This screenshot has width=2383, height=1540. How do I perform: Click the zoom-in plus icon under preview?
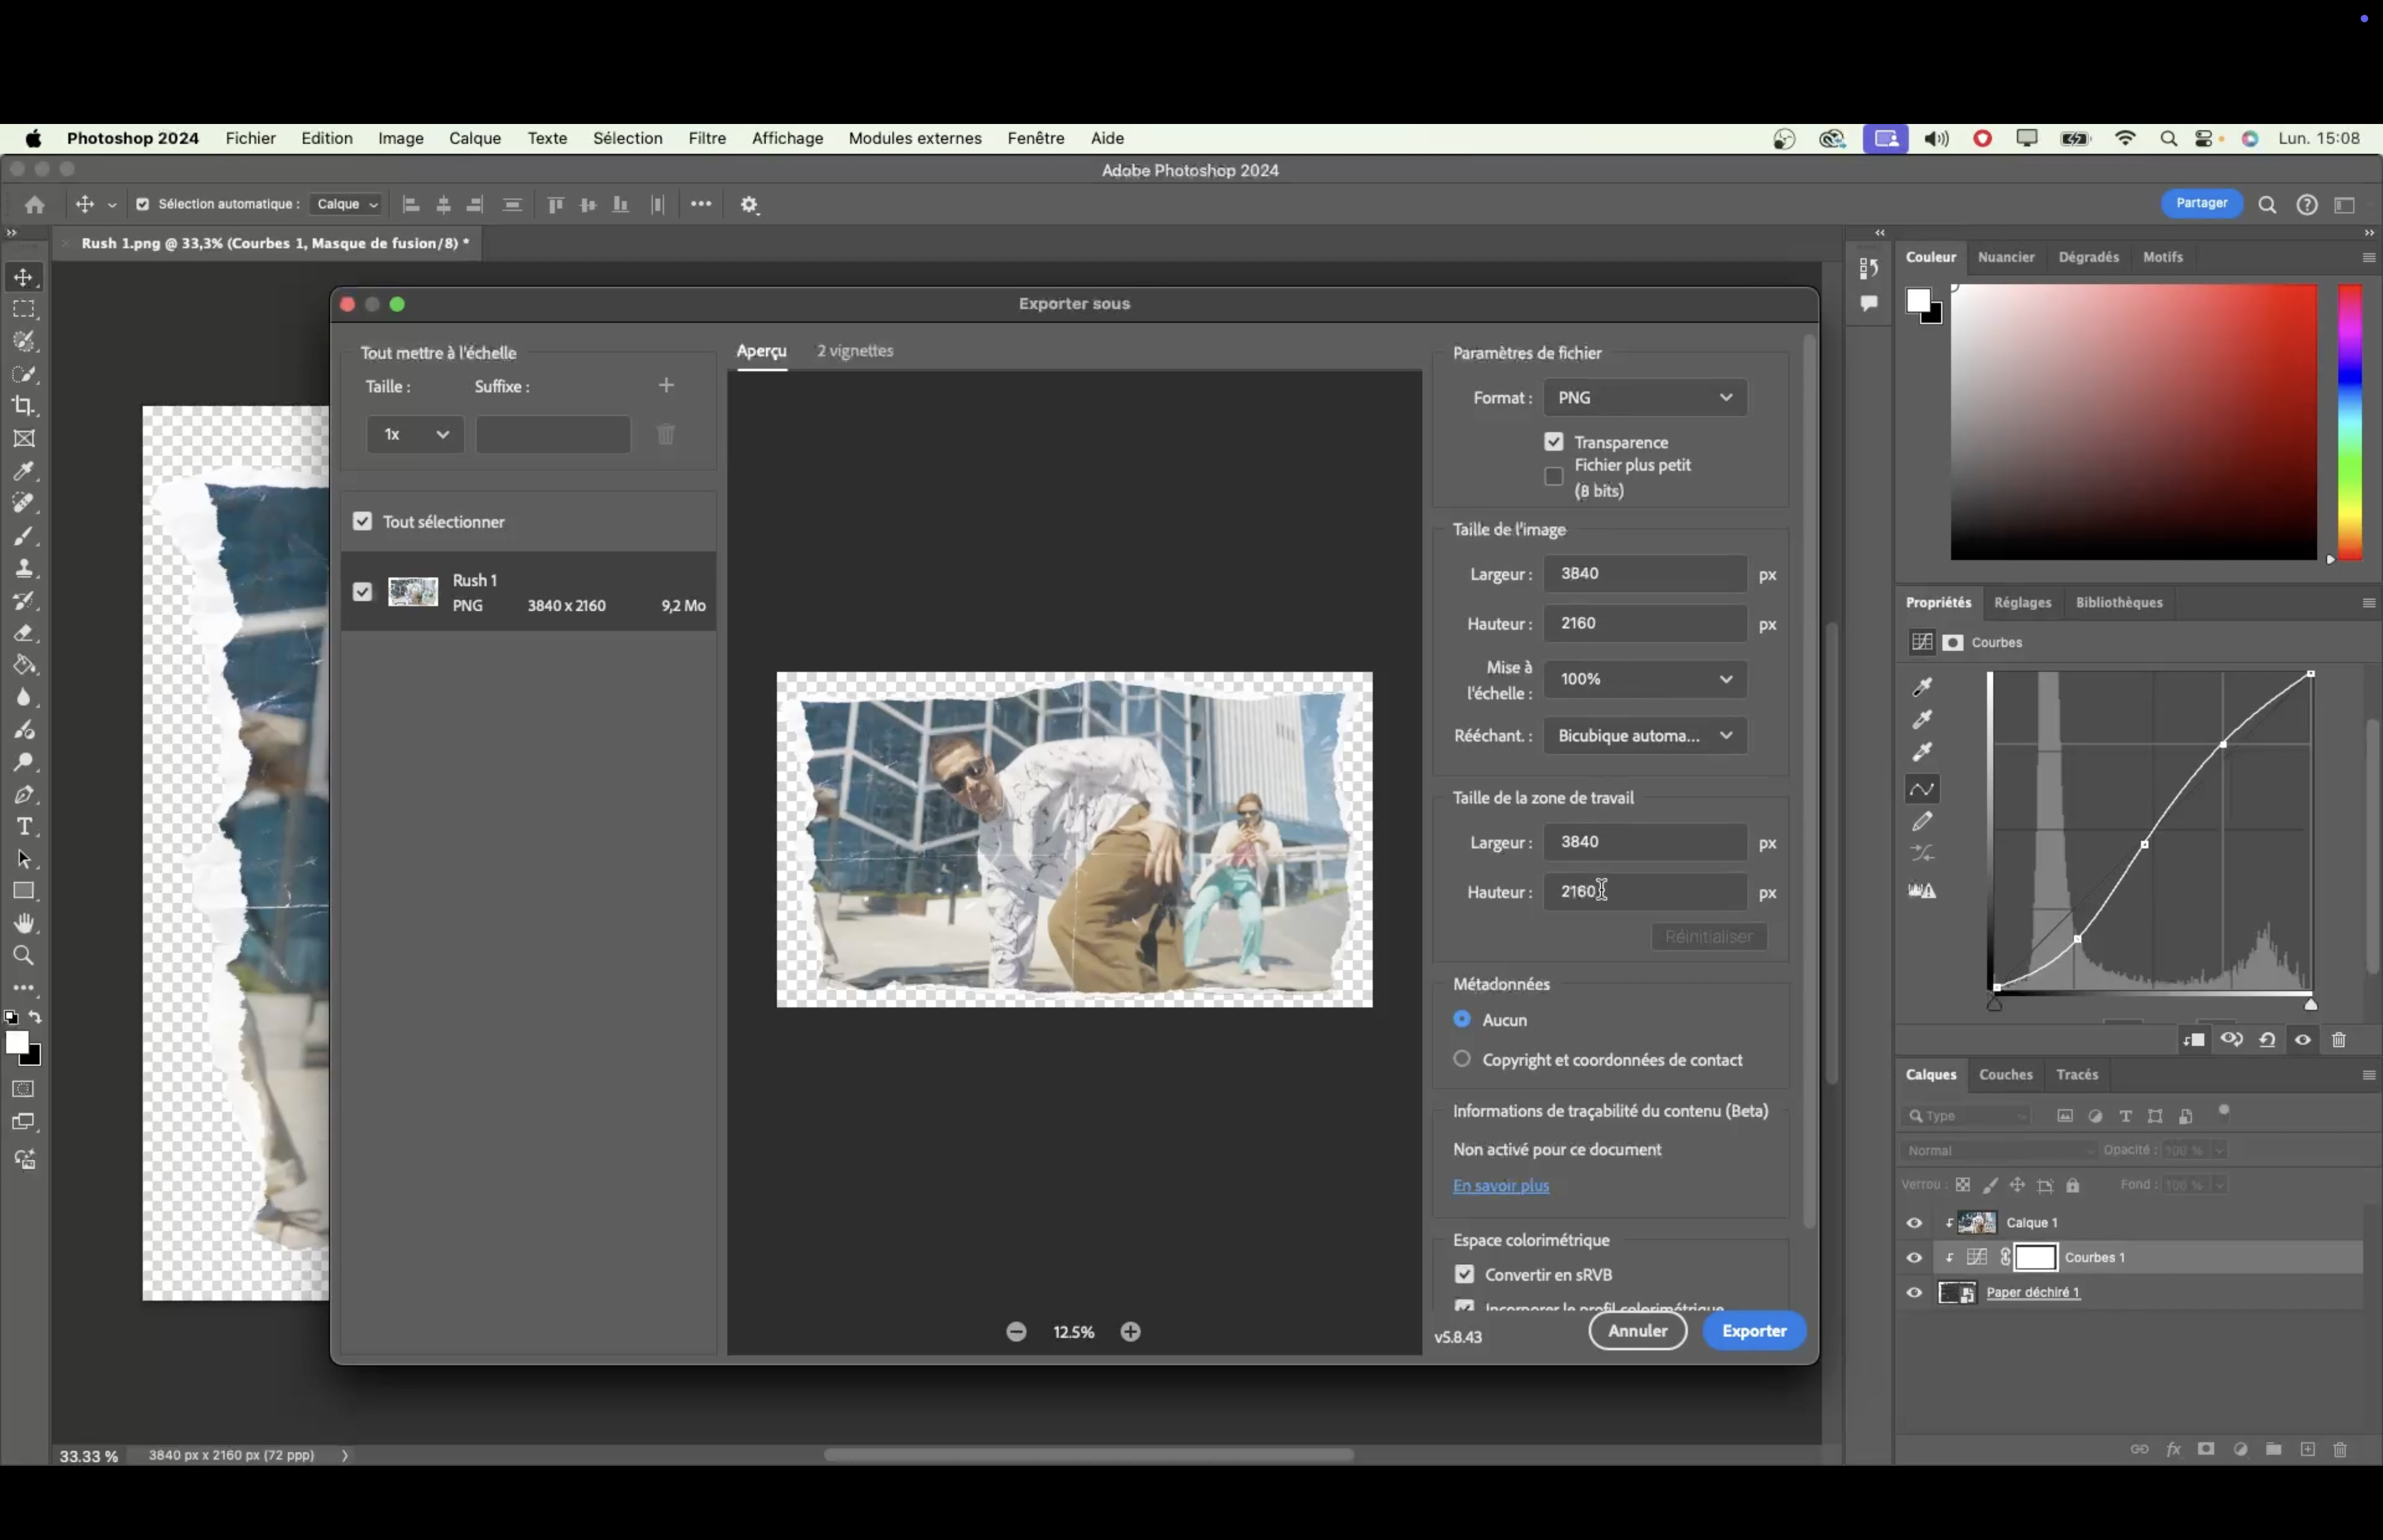pyautogui.click(x=1130, y=1332)
